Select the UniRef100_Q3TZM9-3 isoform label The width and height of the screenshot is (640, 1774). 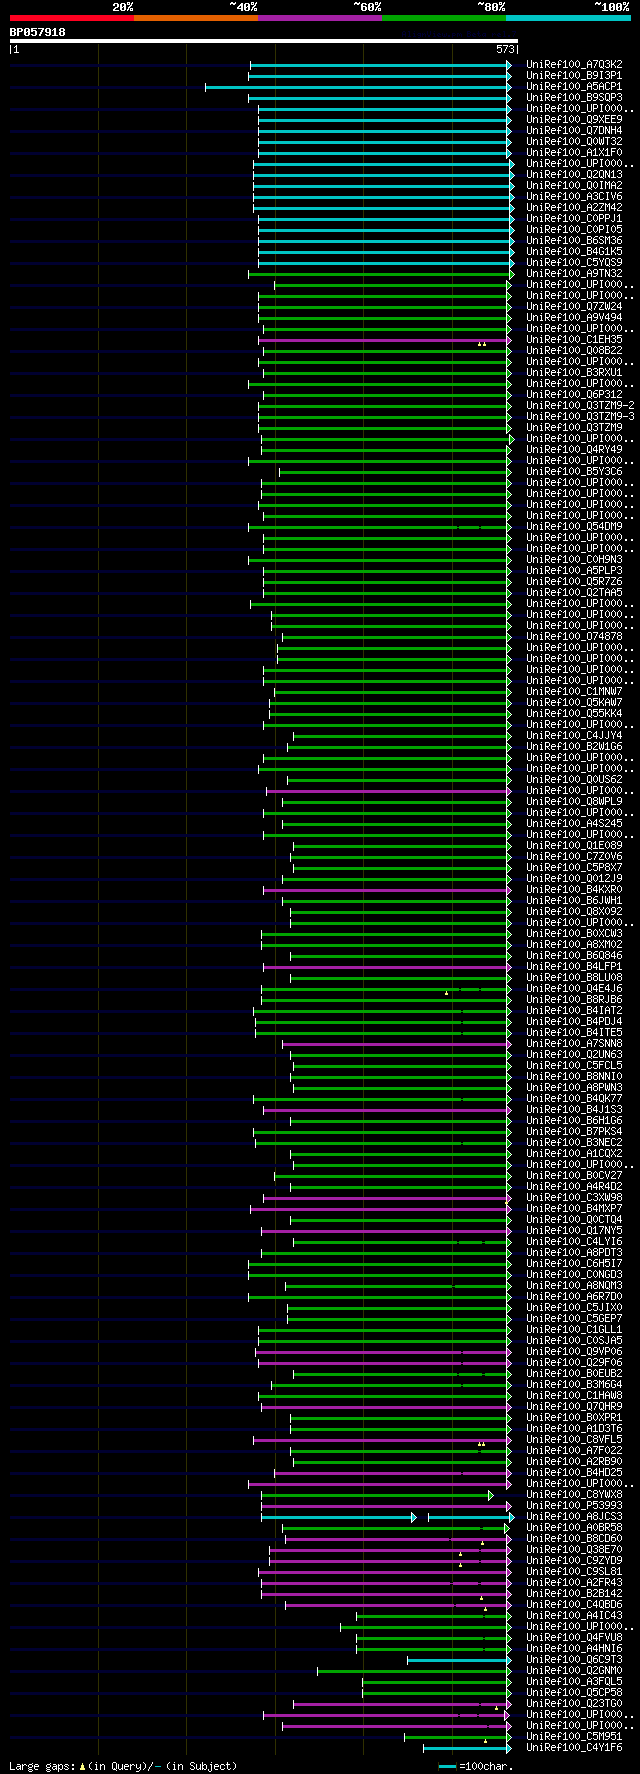click(x=580, y=416)
